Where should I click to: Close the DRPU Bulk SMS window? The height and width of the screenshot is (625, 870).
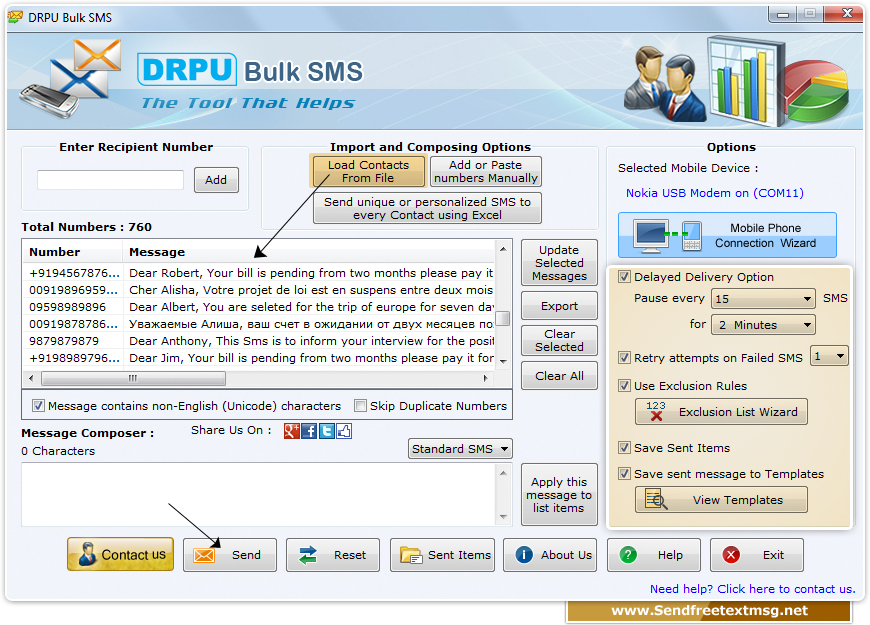(x=846, y=13)
